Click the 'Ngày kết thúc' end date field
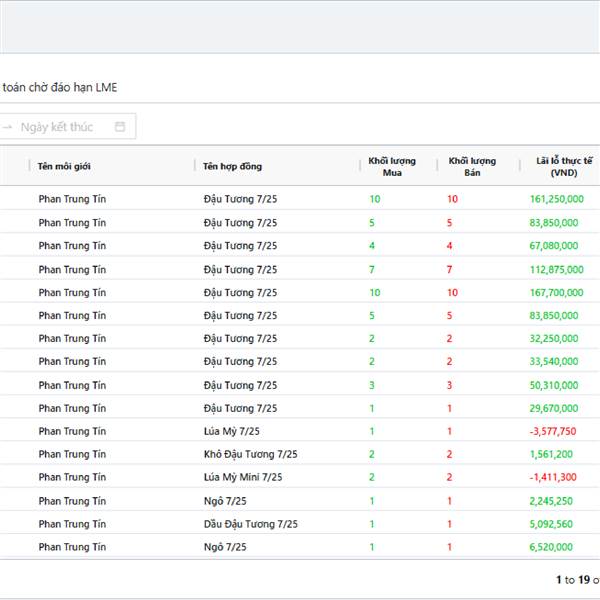The image size is (600, 600). click(57, 127)
